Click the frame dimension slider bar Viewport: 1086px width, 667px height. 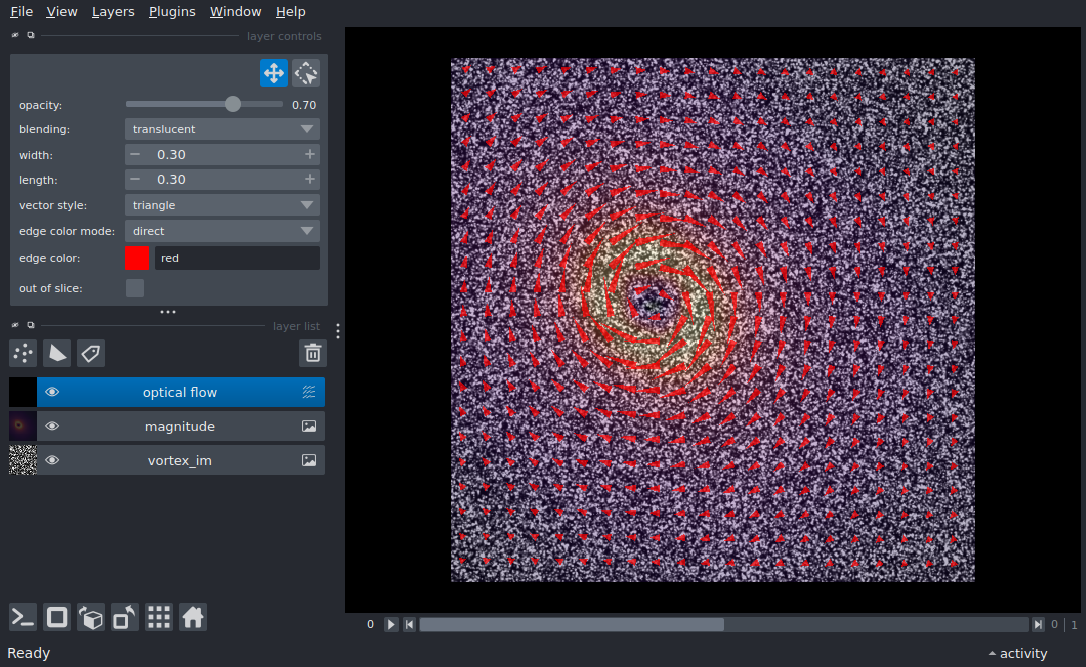[x=724, y=624]
